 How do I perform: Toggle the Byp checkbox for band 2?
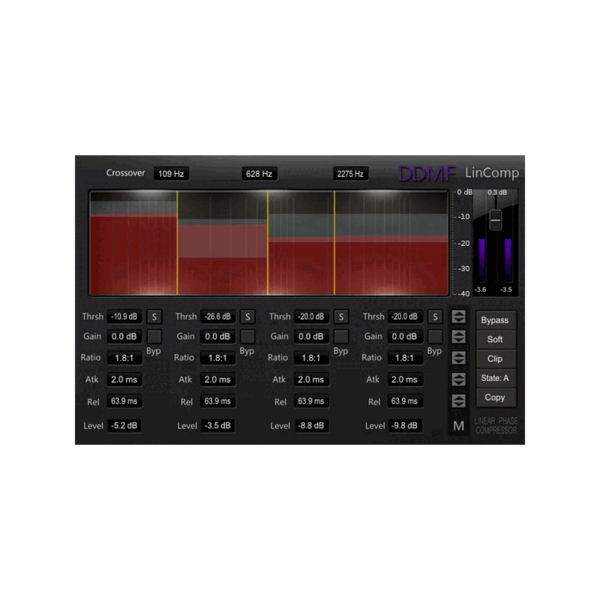pos(248,337)
